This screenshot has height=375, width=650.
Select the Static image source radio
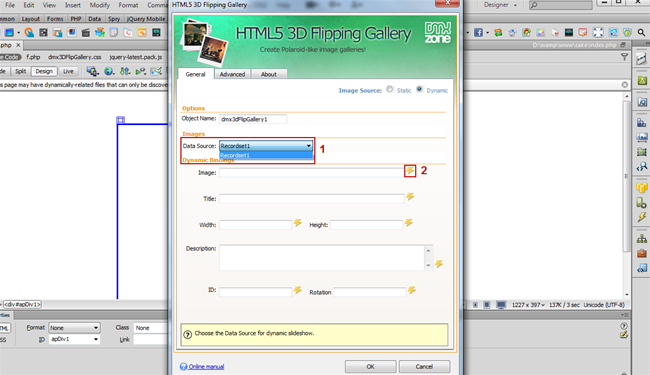(390, 89)
